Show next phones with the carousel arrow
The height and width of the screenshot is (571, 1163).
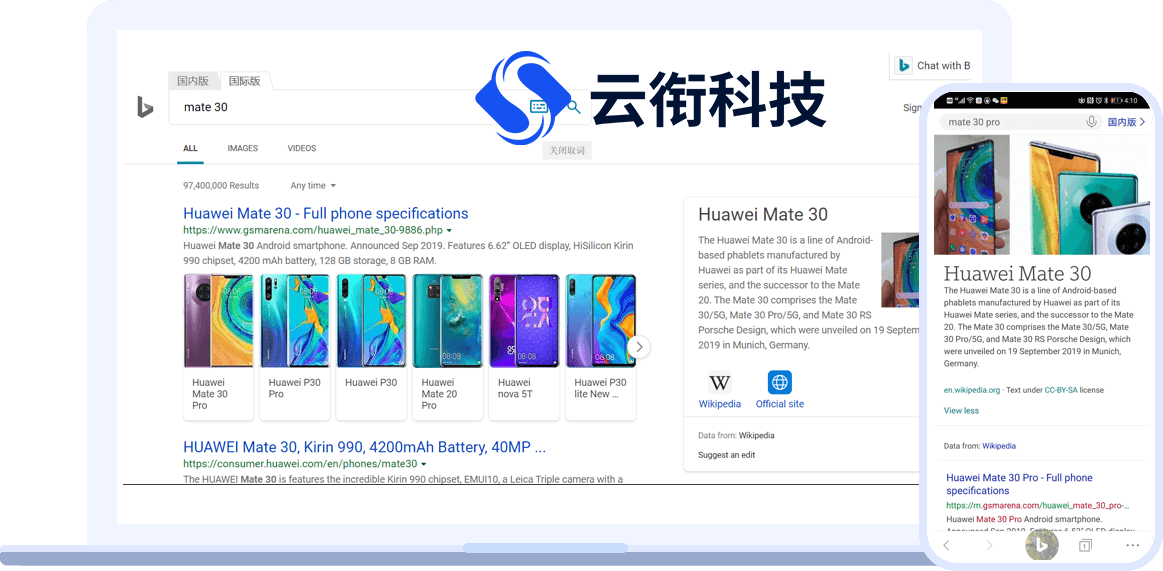coord(639,346)
